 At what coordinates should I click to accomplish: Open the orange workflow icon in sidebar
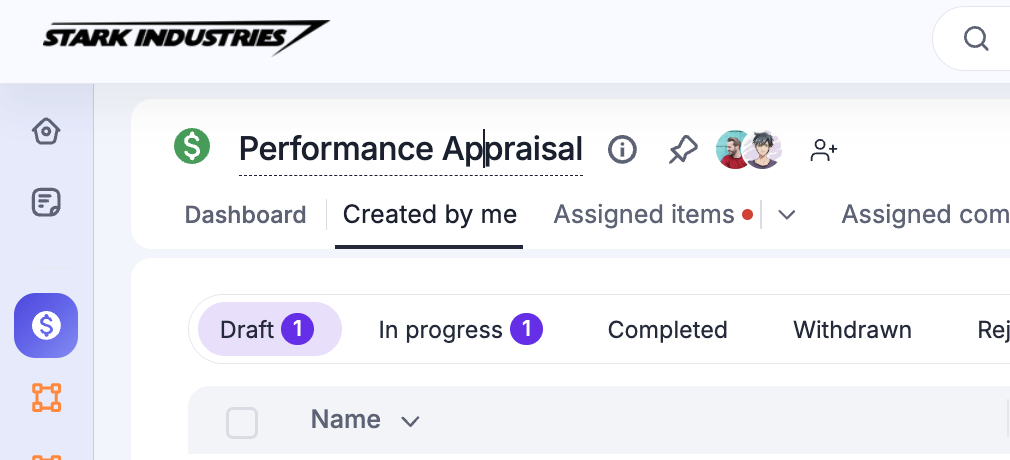46,397
